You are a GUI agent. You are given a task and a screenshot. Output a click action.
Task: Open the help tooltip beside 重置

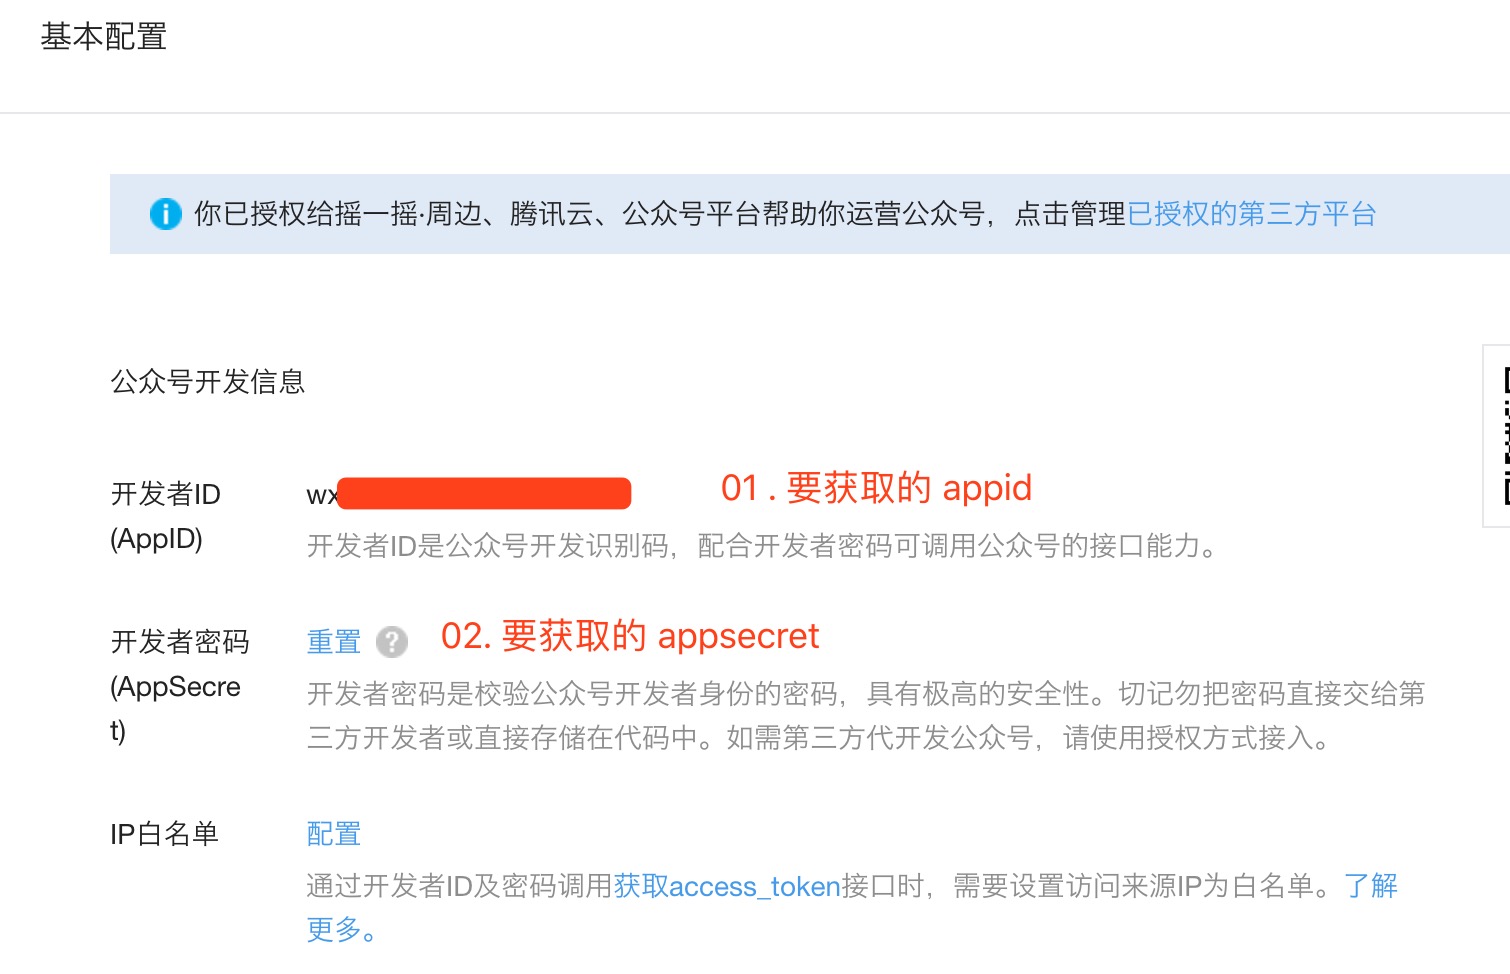(393, 641)
